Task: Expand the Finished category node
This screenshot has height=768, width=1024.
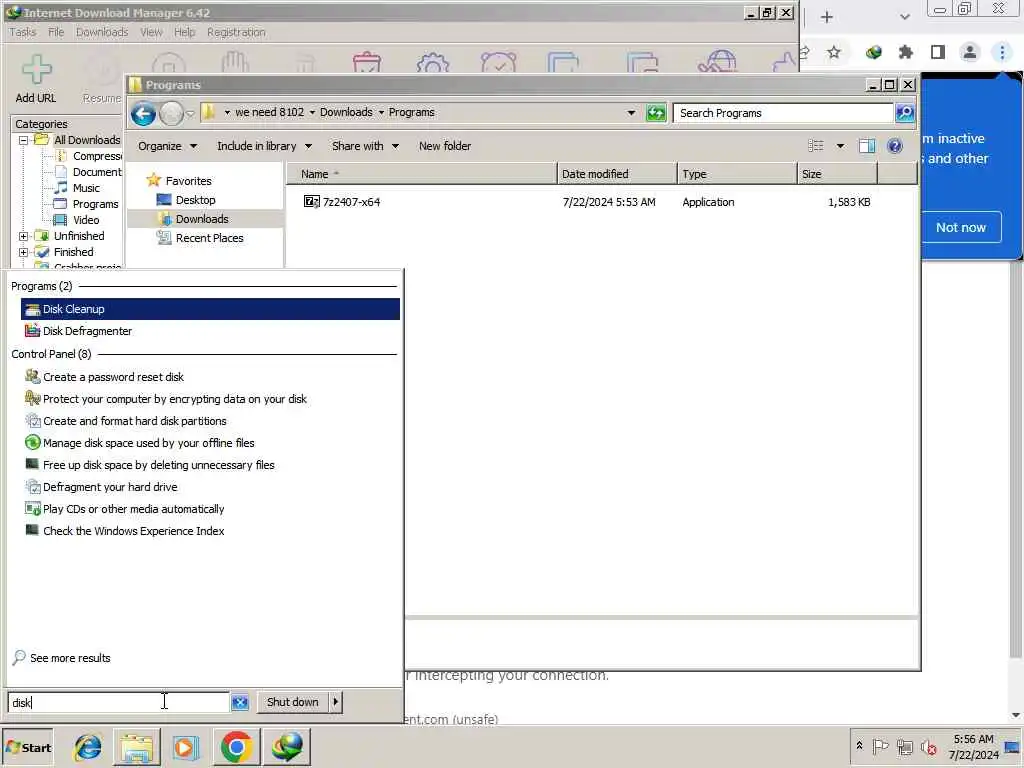Action: [24, 252]
